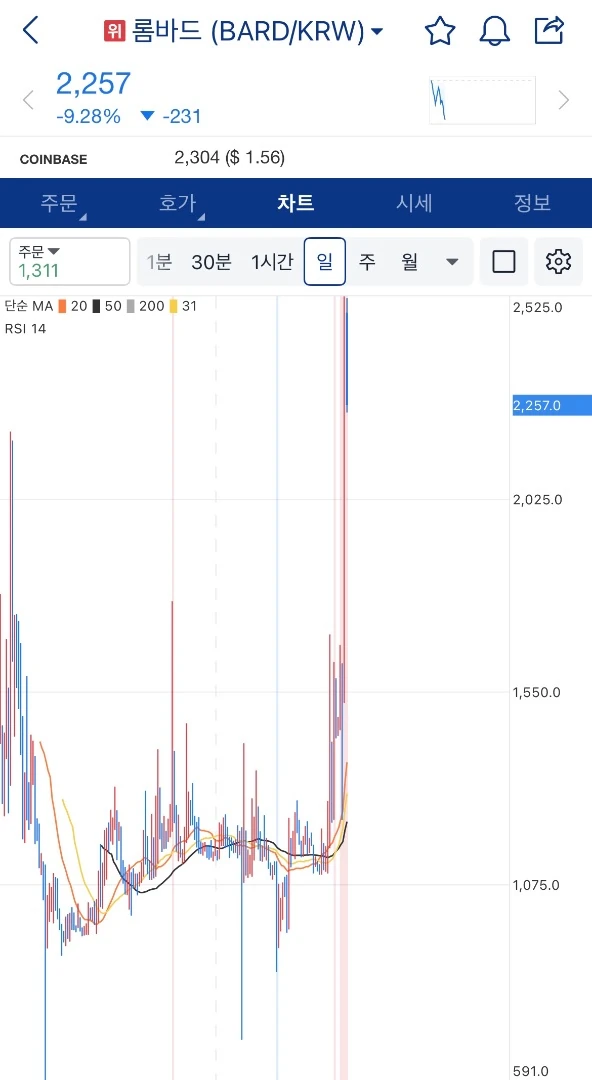
Task: Share this coin with the share icon
Action: pyautogui.click(x=549, y=30)
